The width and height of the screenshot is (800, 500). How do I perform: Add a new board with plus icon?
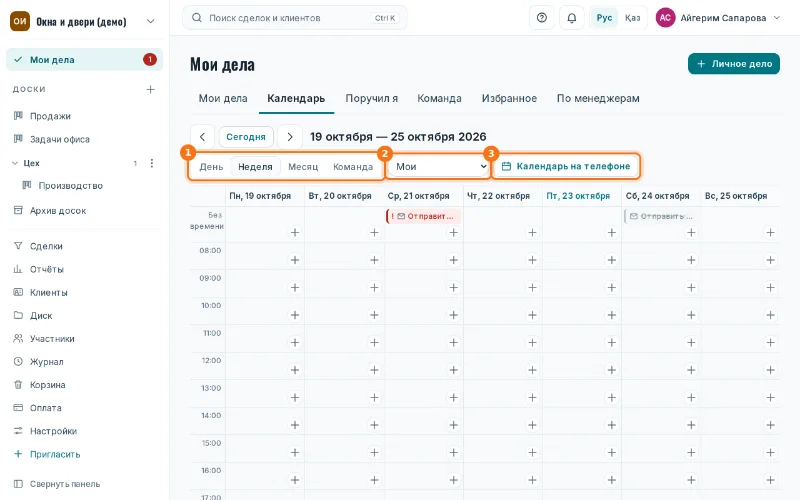[151, 89]
